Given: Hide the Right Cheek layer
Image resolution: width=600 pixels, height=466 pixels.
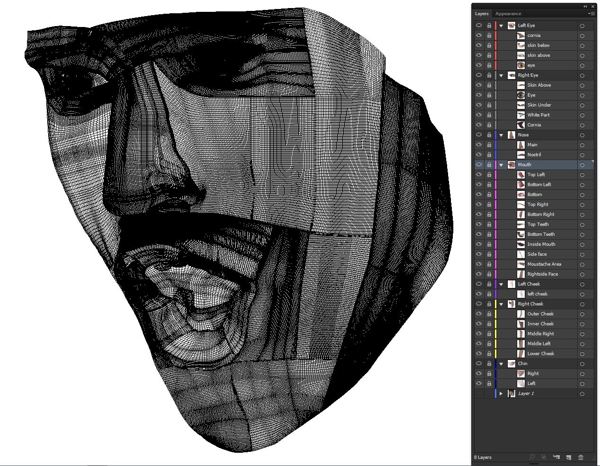Looking at the screenshot, I should coord(479,304).
